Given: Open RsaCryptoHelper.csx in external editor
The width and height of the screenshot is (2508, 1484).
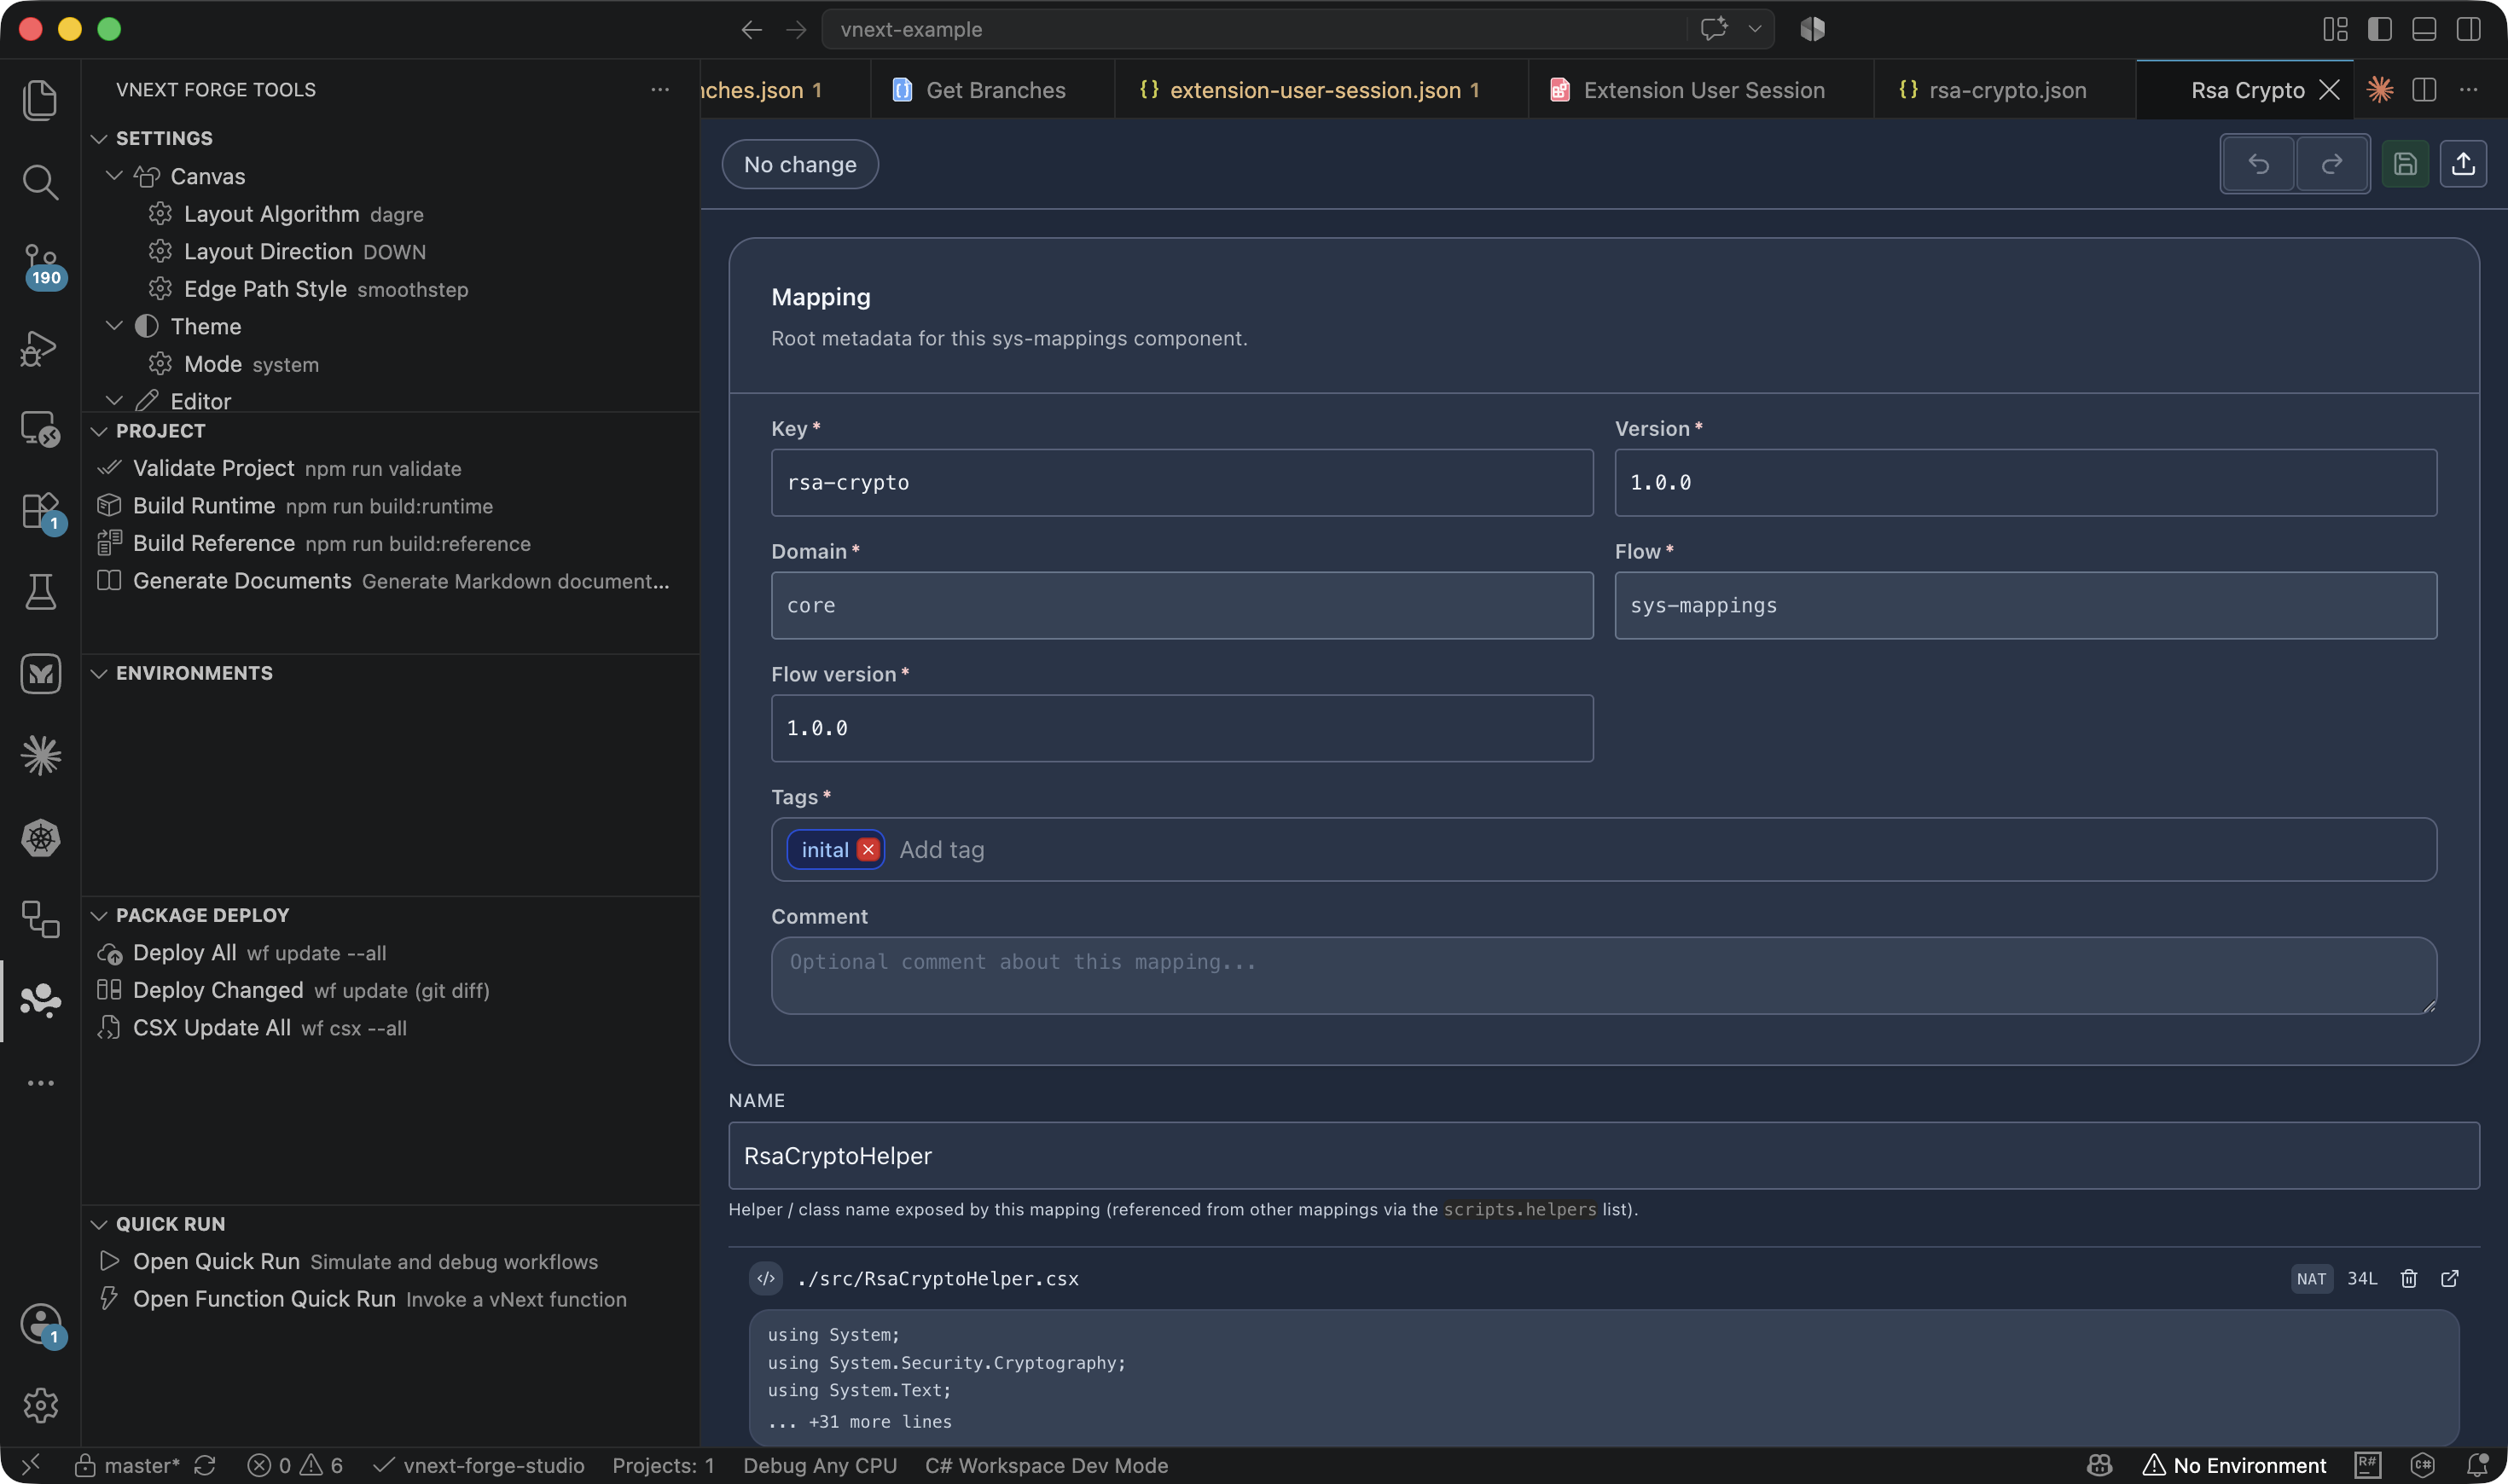Looking at the screenshot, I should (2450, 1279).
